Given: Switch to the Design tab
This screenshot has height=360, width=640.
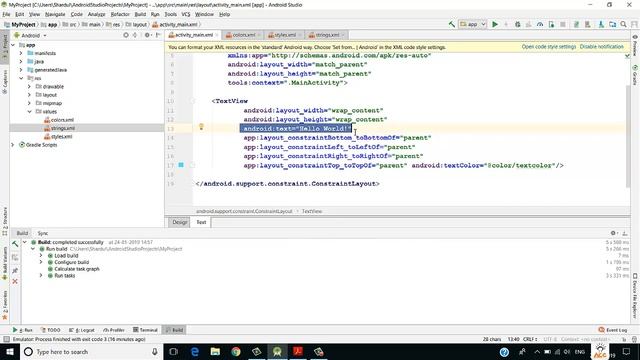Looking at the screenshot, I should 180,222.
